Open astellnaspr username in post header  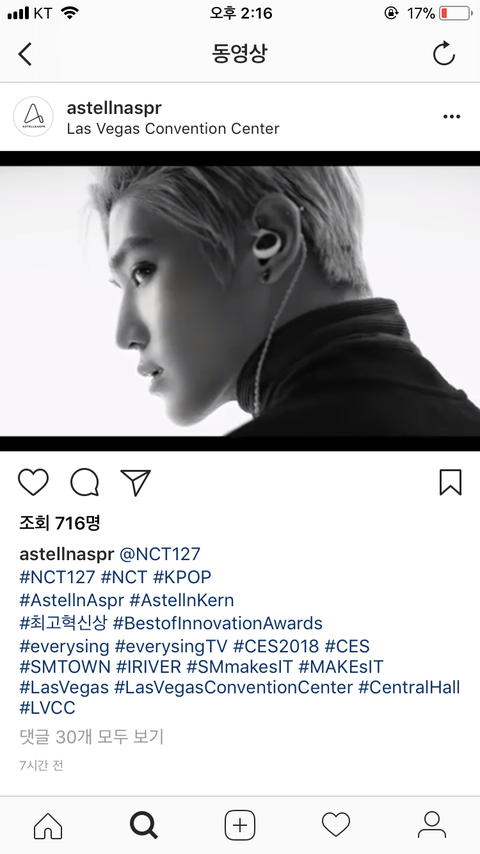114,108
